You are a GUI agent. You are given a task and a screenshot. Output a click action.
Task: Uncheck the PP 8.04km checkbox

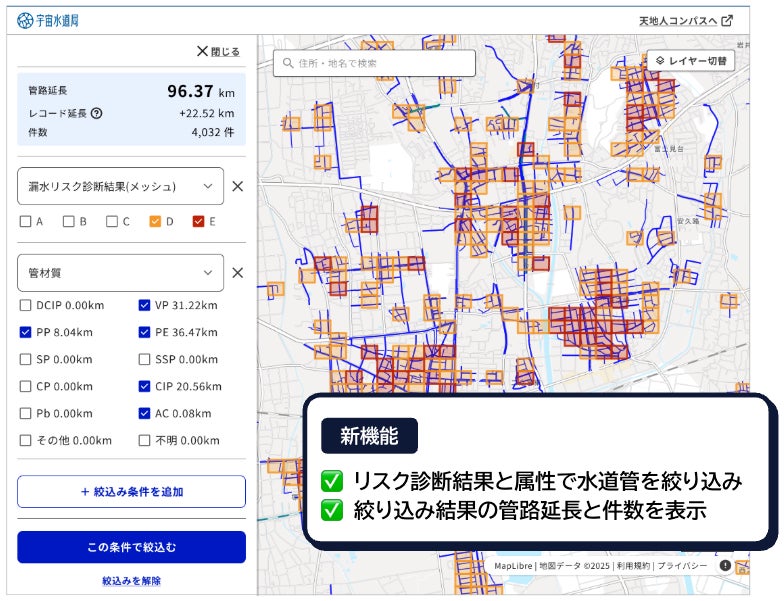25,332
